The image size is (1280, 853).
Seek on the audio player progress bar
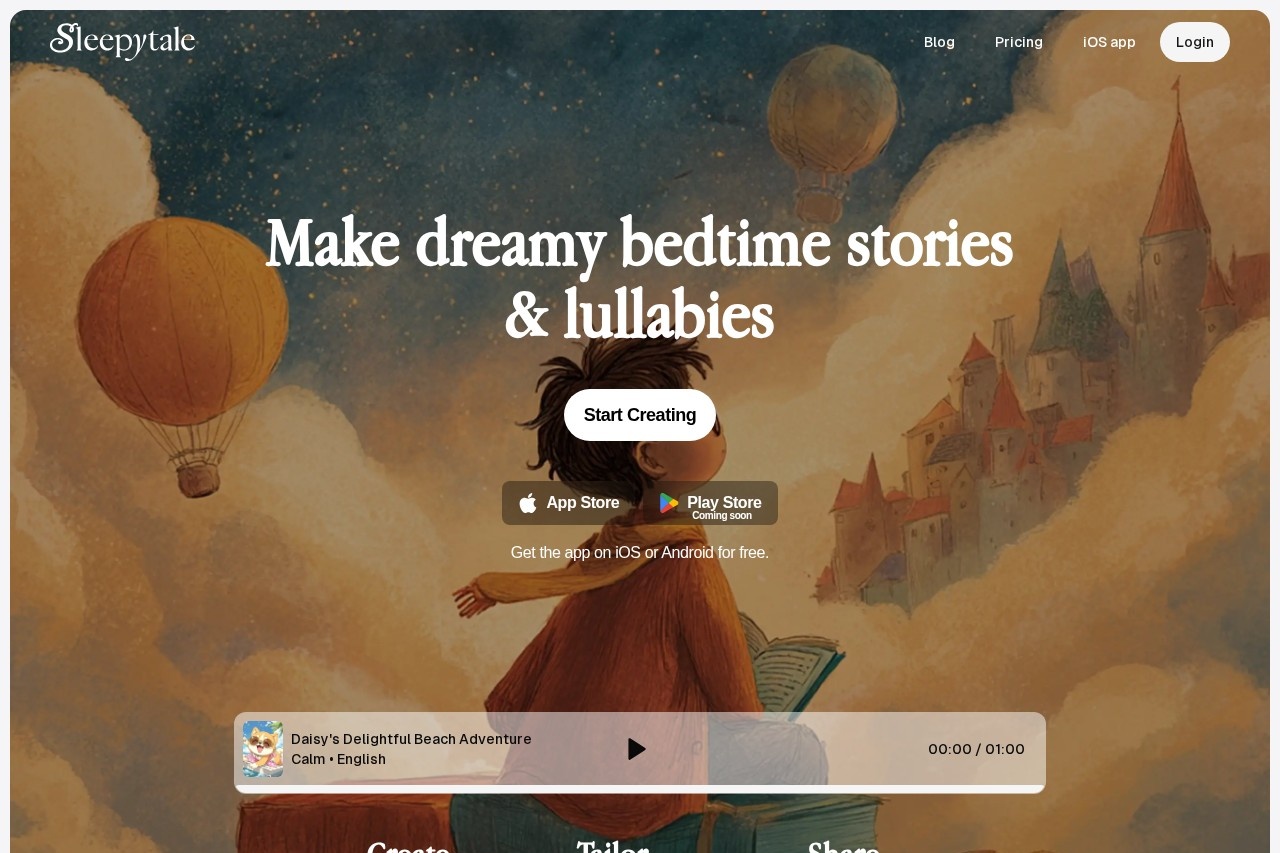click(640, 789)
